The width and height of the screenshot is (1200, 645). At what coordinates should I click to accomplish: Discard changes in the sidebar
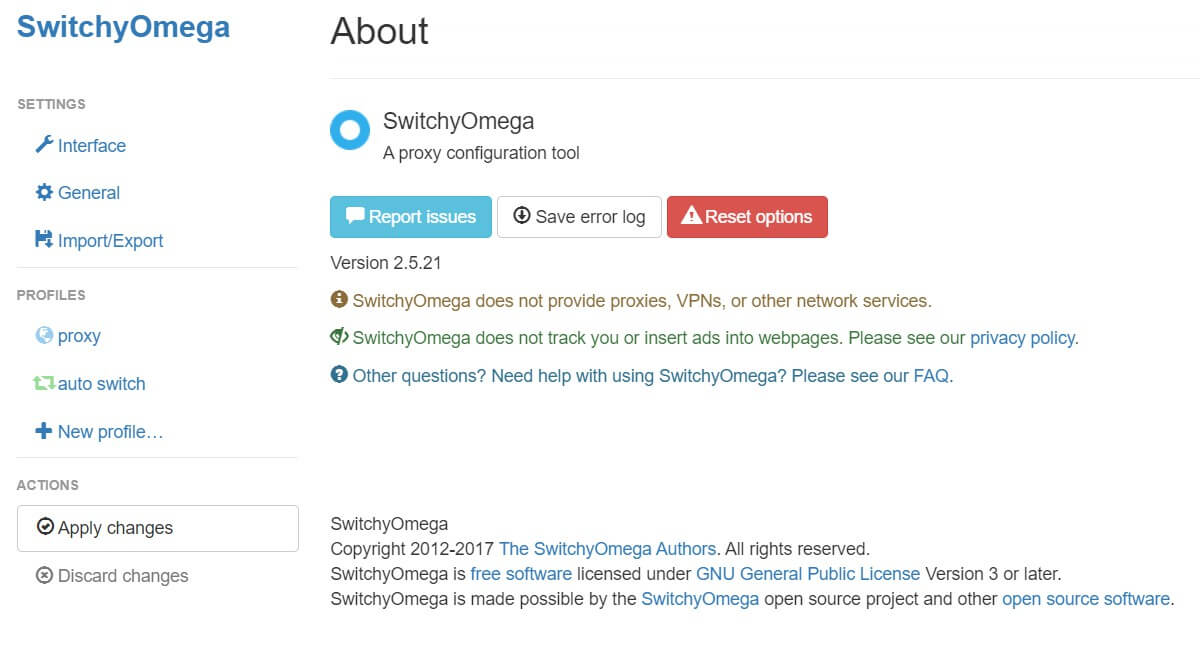tap(122, 576)
